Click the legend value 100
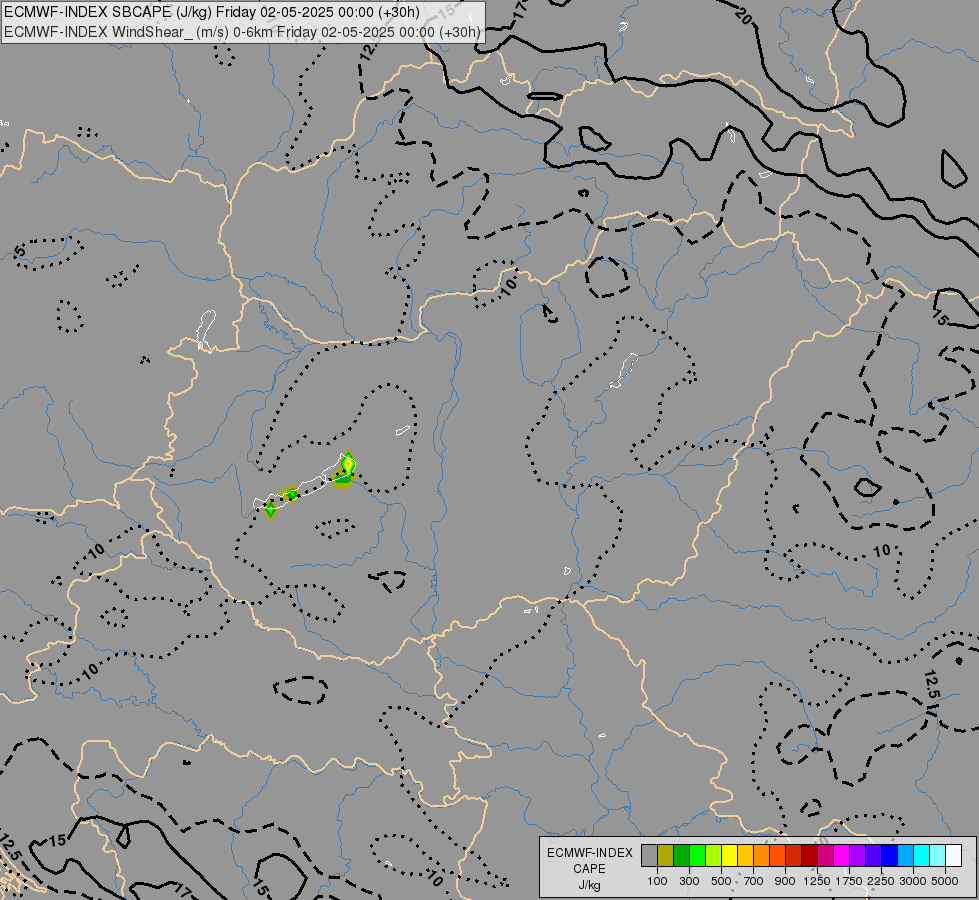The image size is (979, 900). point(657,881)
